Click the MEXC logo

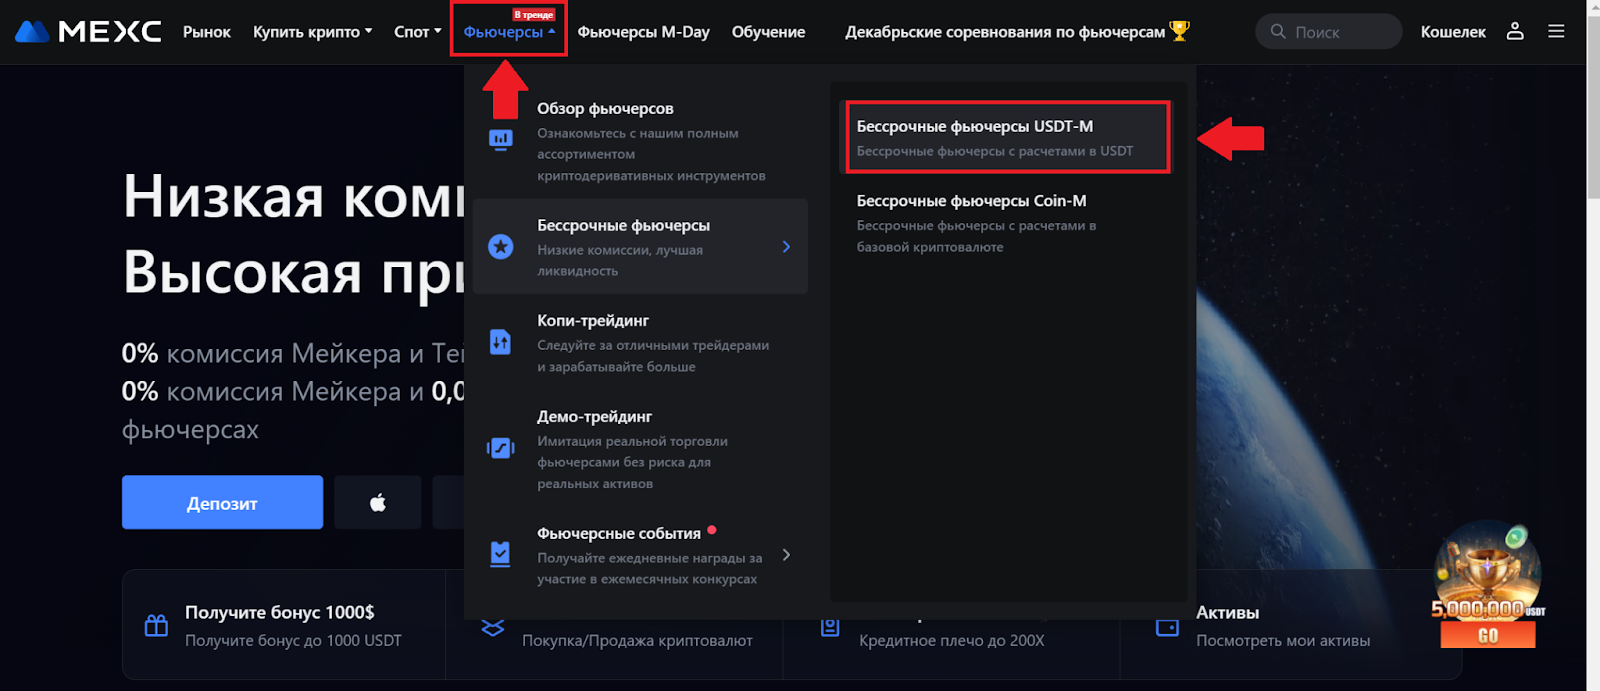[x=88, y=31]
